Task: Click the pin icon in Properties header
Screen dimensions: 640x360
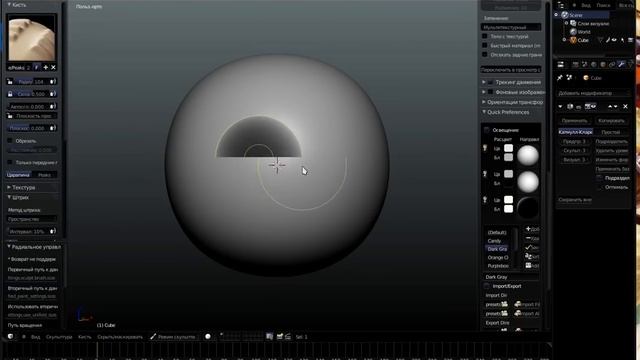Action: click(x=560, y=78)
